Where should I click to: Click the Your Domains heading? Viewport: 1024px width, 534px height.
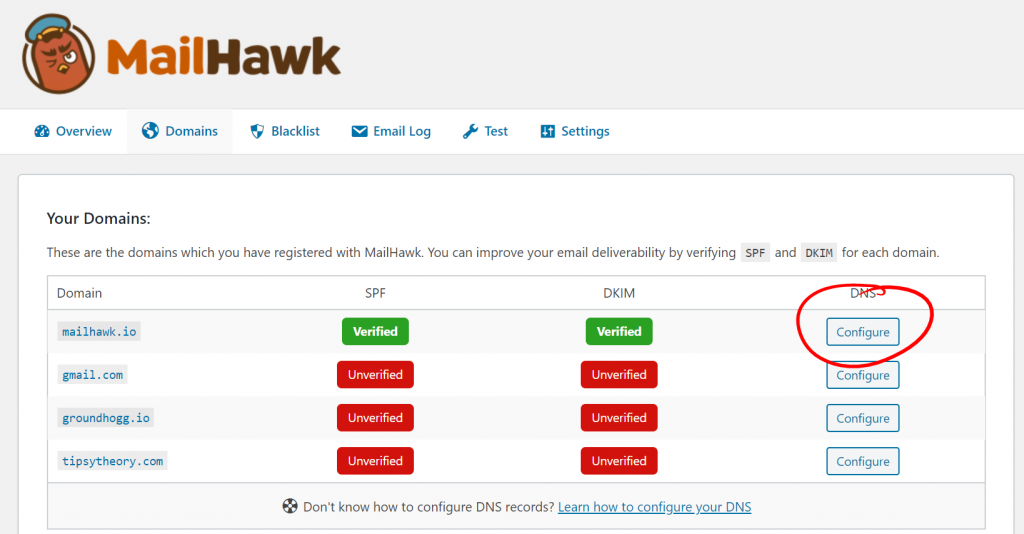point(98,219)
